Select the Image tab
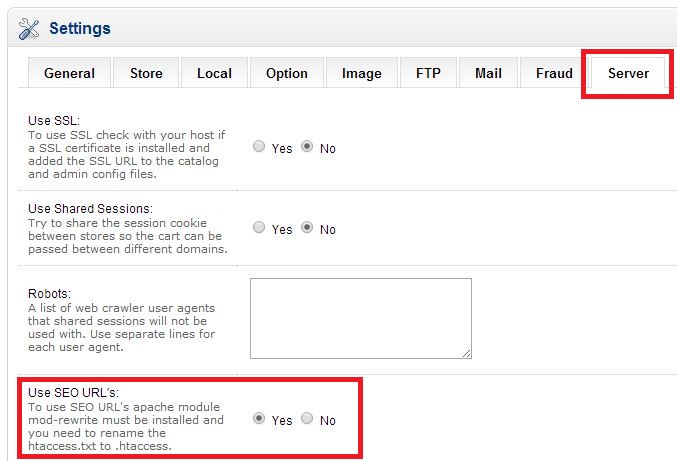 click(362, 73)
